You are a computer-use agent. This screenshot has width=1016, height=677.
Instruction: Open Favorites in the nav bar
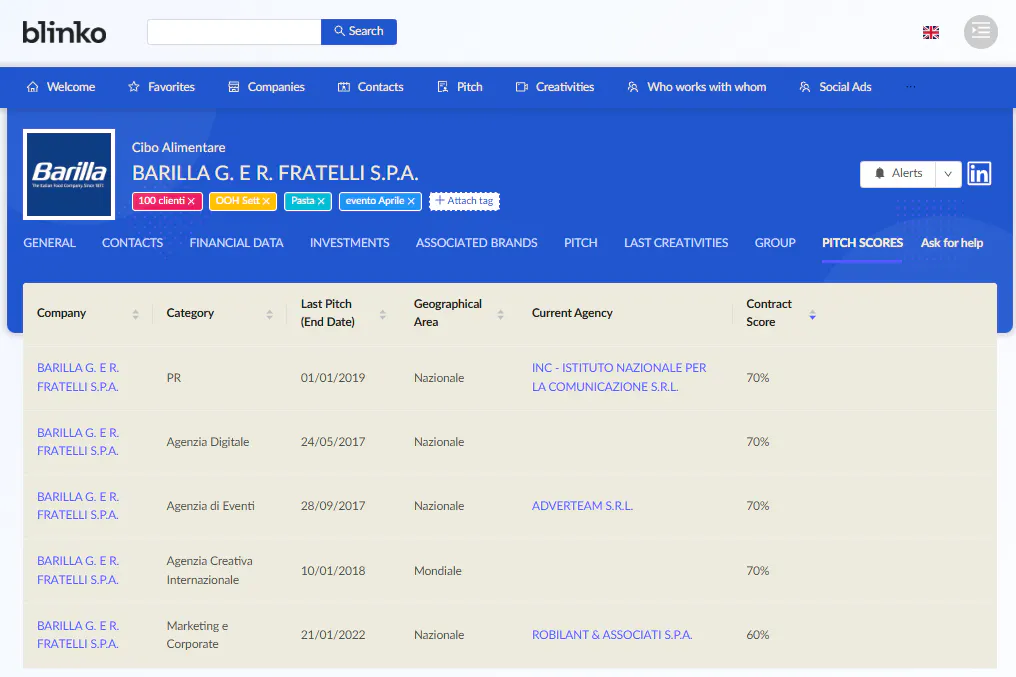tap(161, 87)
